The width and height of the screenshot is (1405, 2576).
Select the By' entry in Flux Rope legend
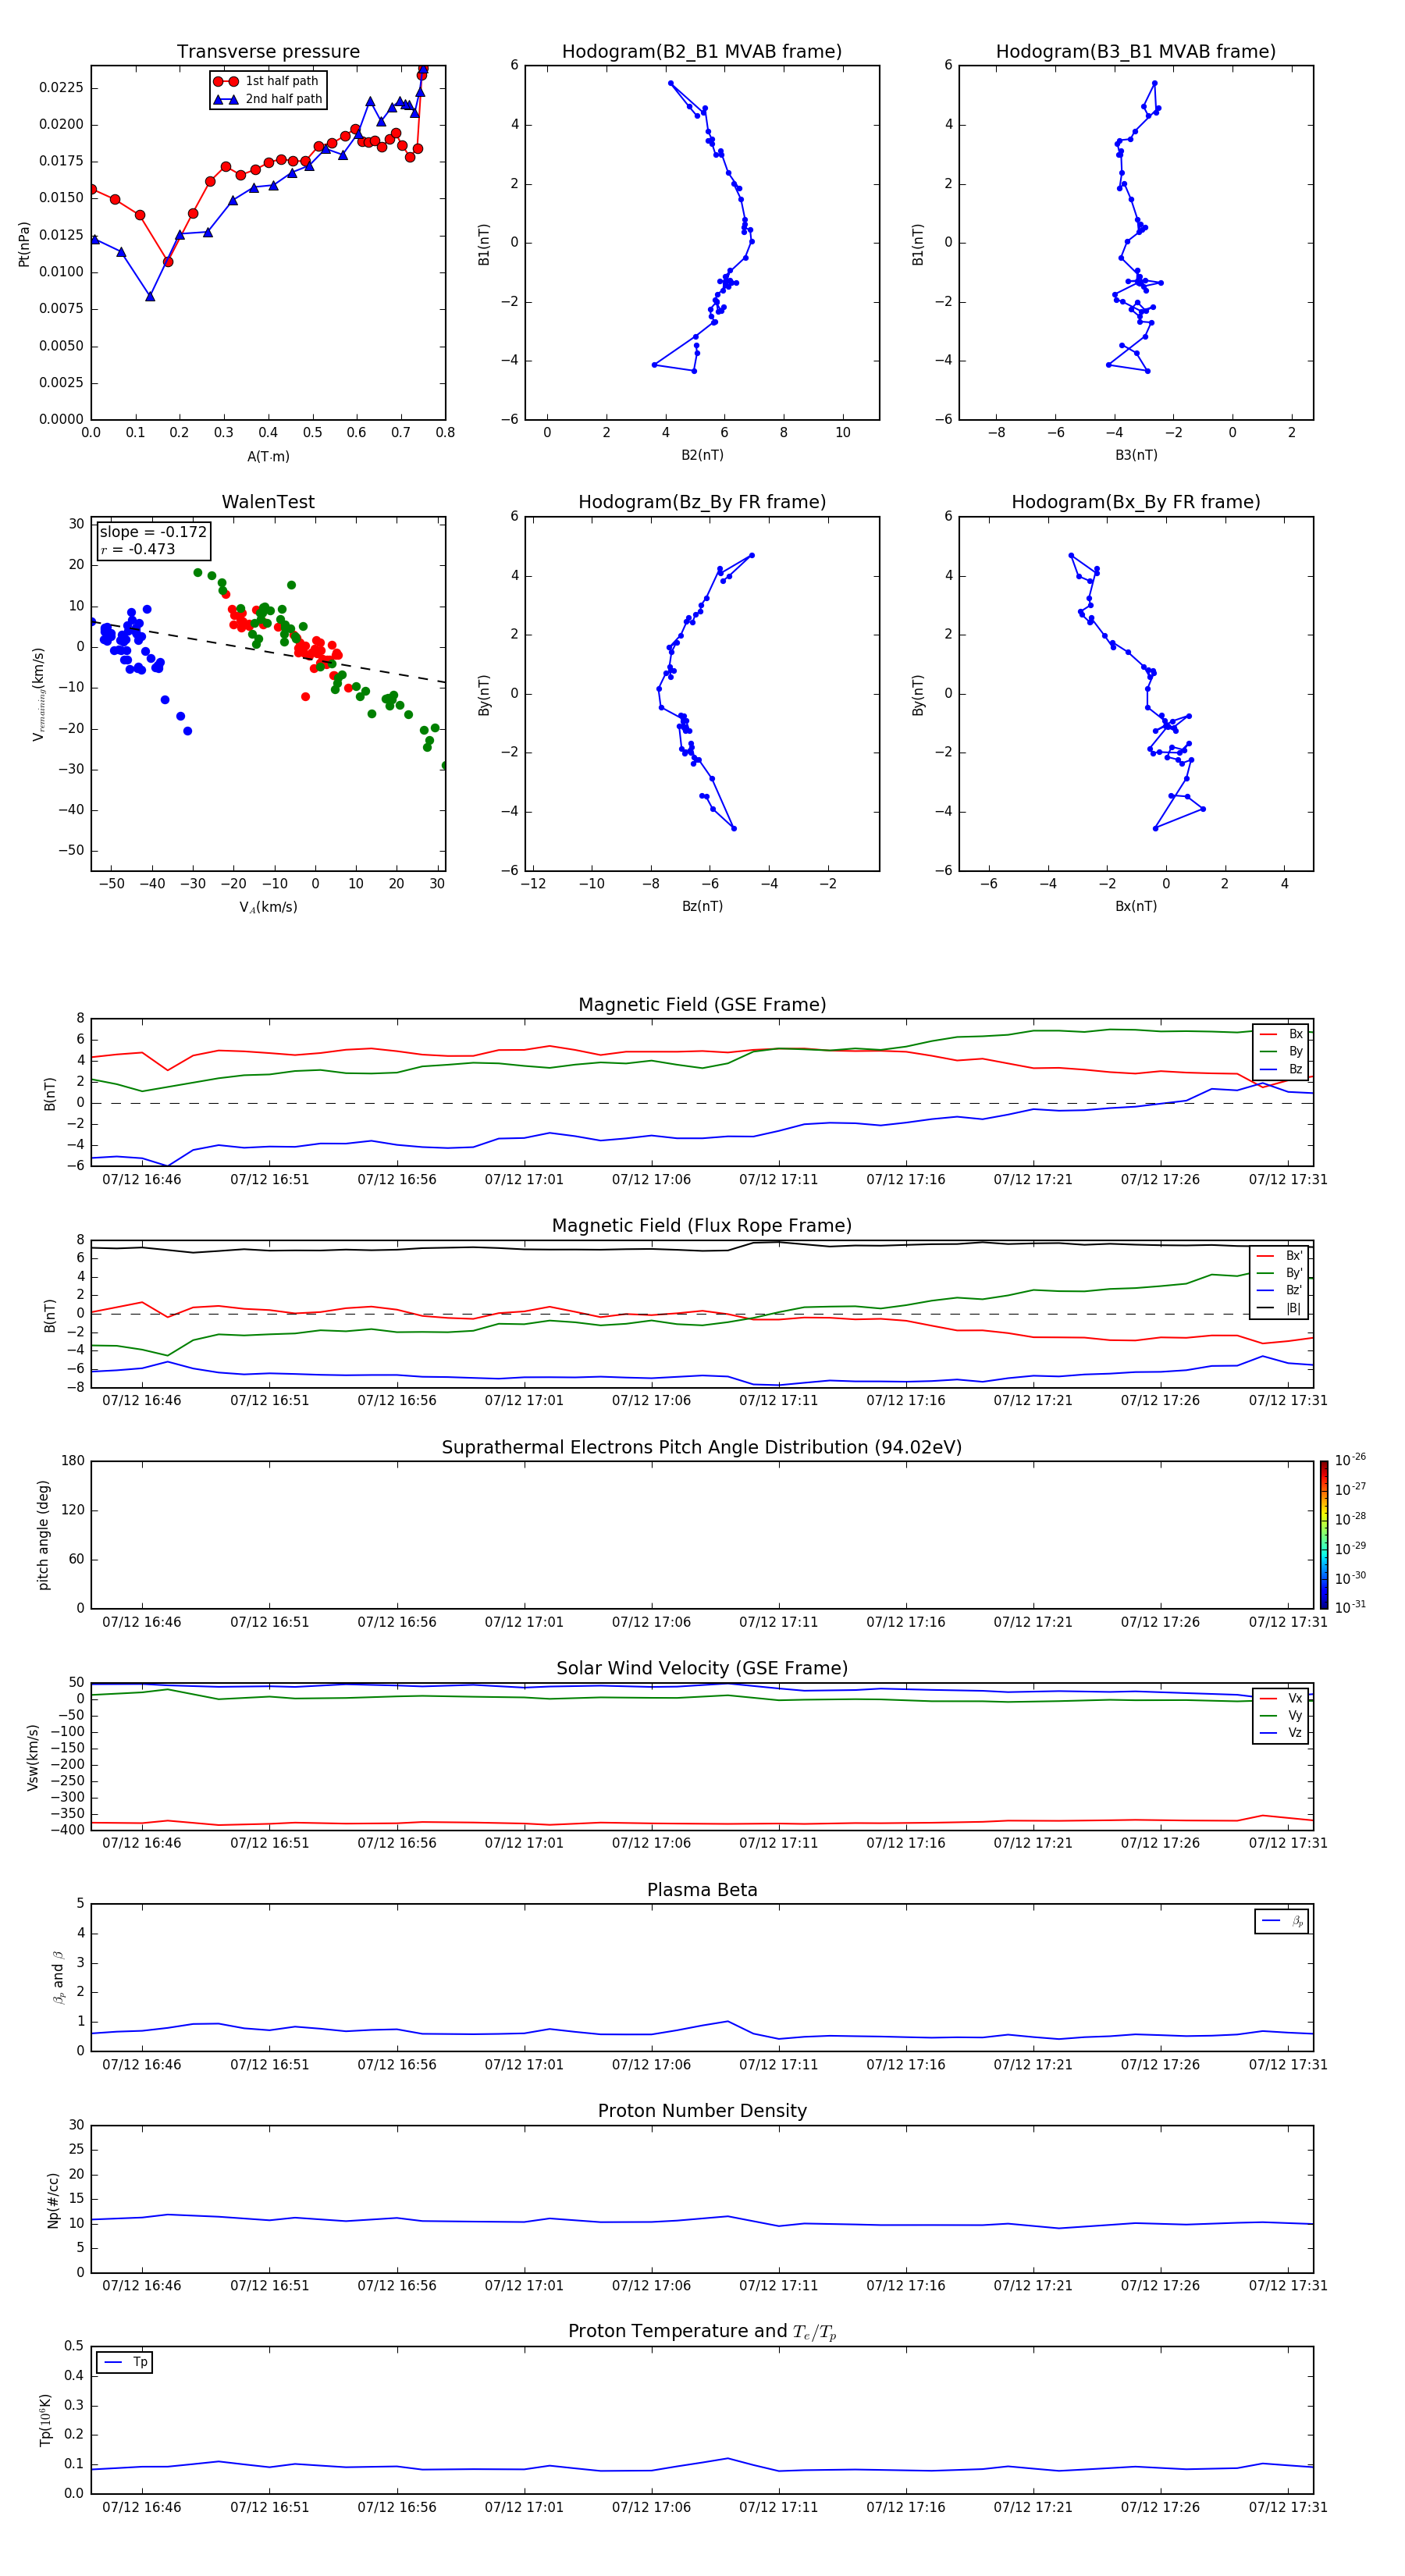[1280, 1273]
